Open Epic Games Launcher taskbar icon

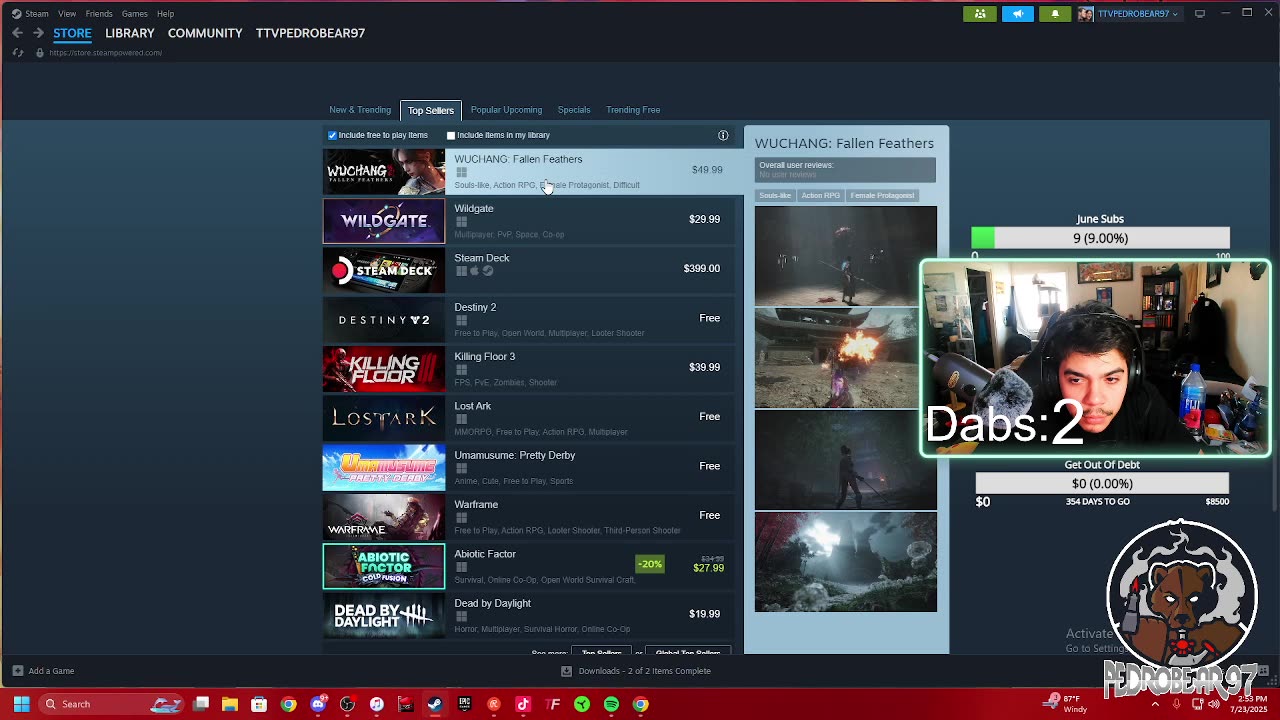(464, 704)
